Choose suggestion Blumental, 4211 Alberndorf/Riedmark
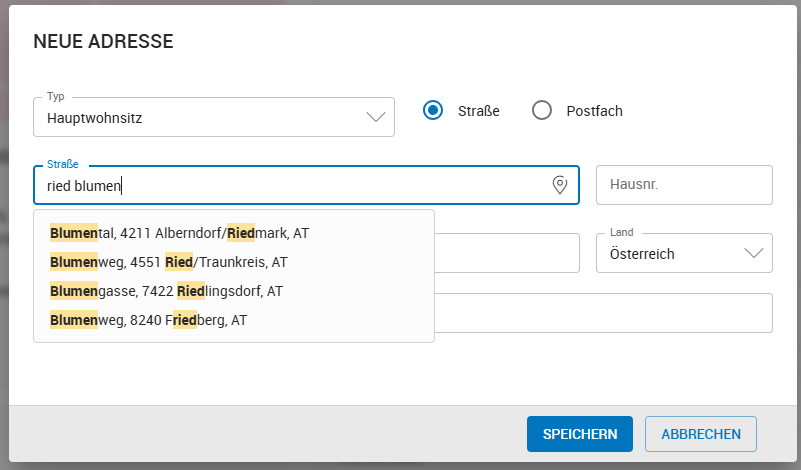The image size is (801, 470). click(180, 233)
